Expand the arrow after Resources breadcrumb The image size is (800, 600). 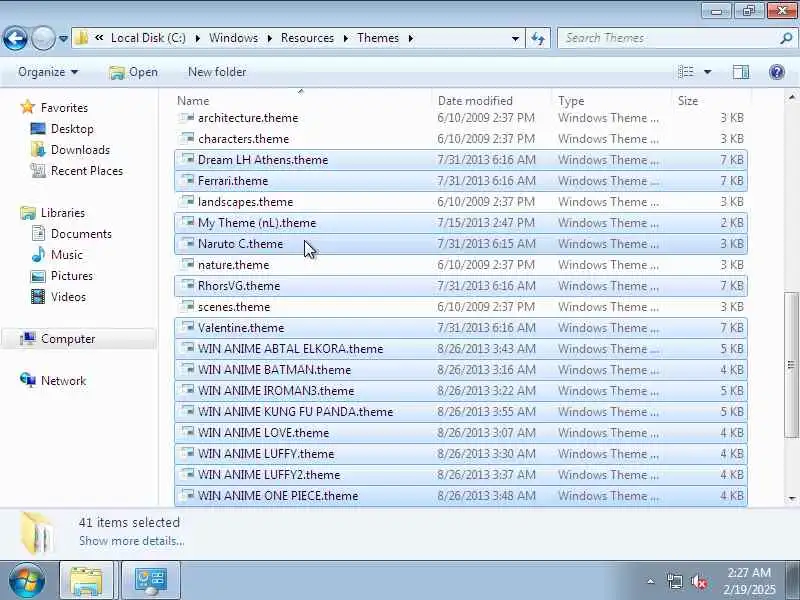[345, 38]
